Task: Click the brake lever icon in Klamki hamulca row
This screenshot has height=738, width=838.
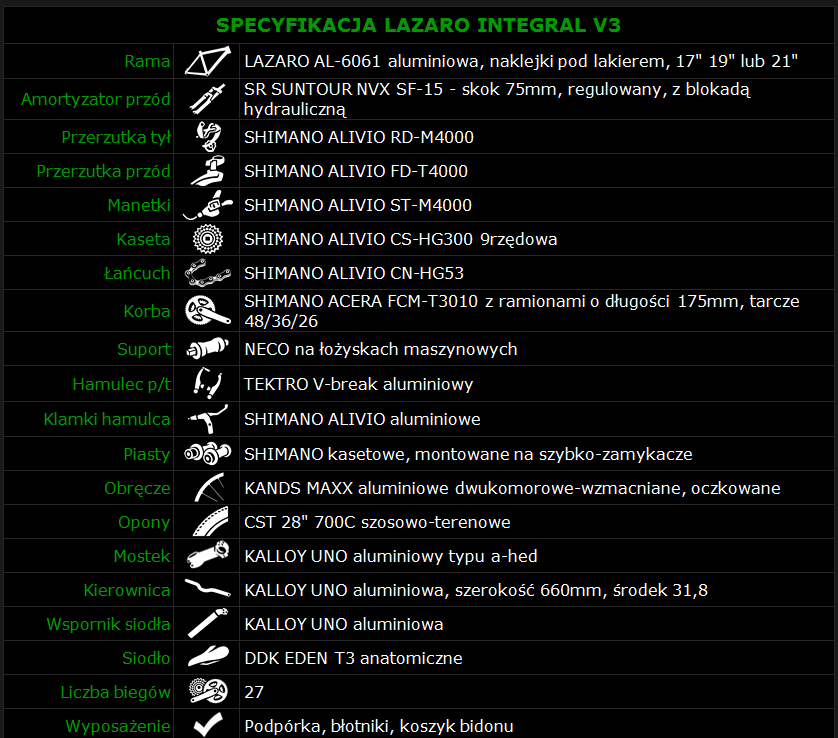Action: (x=208, y=419)
